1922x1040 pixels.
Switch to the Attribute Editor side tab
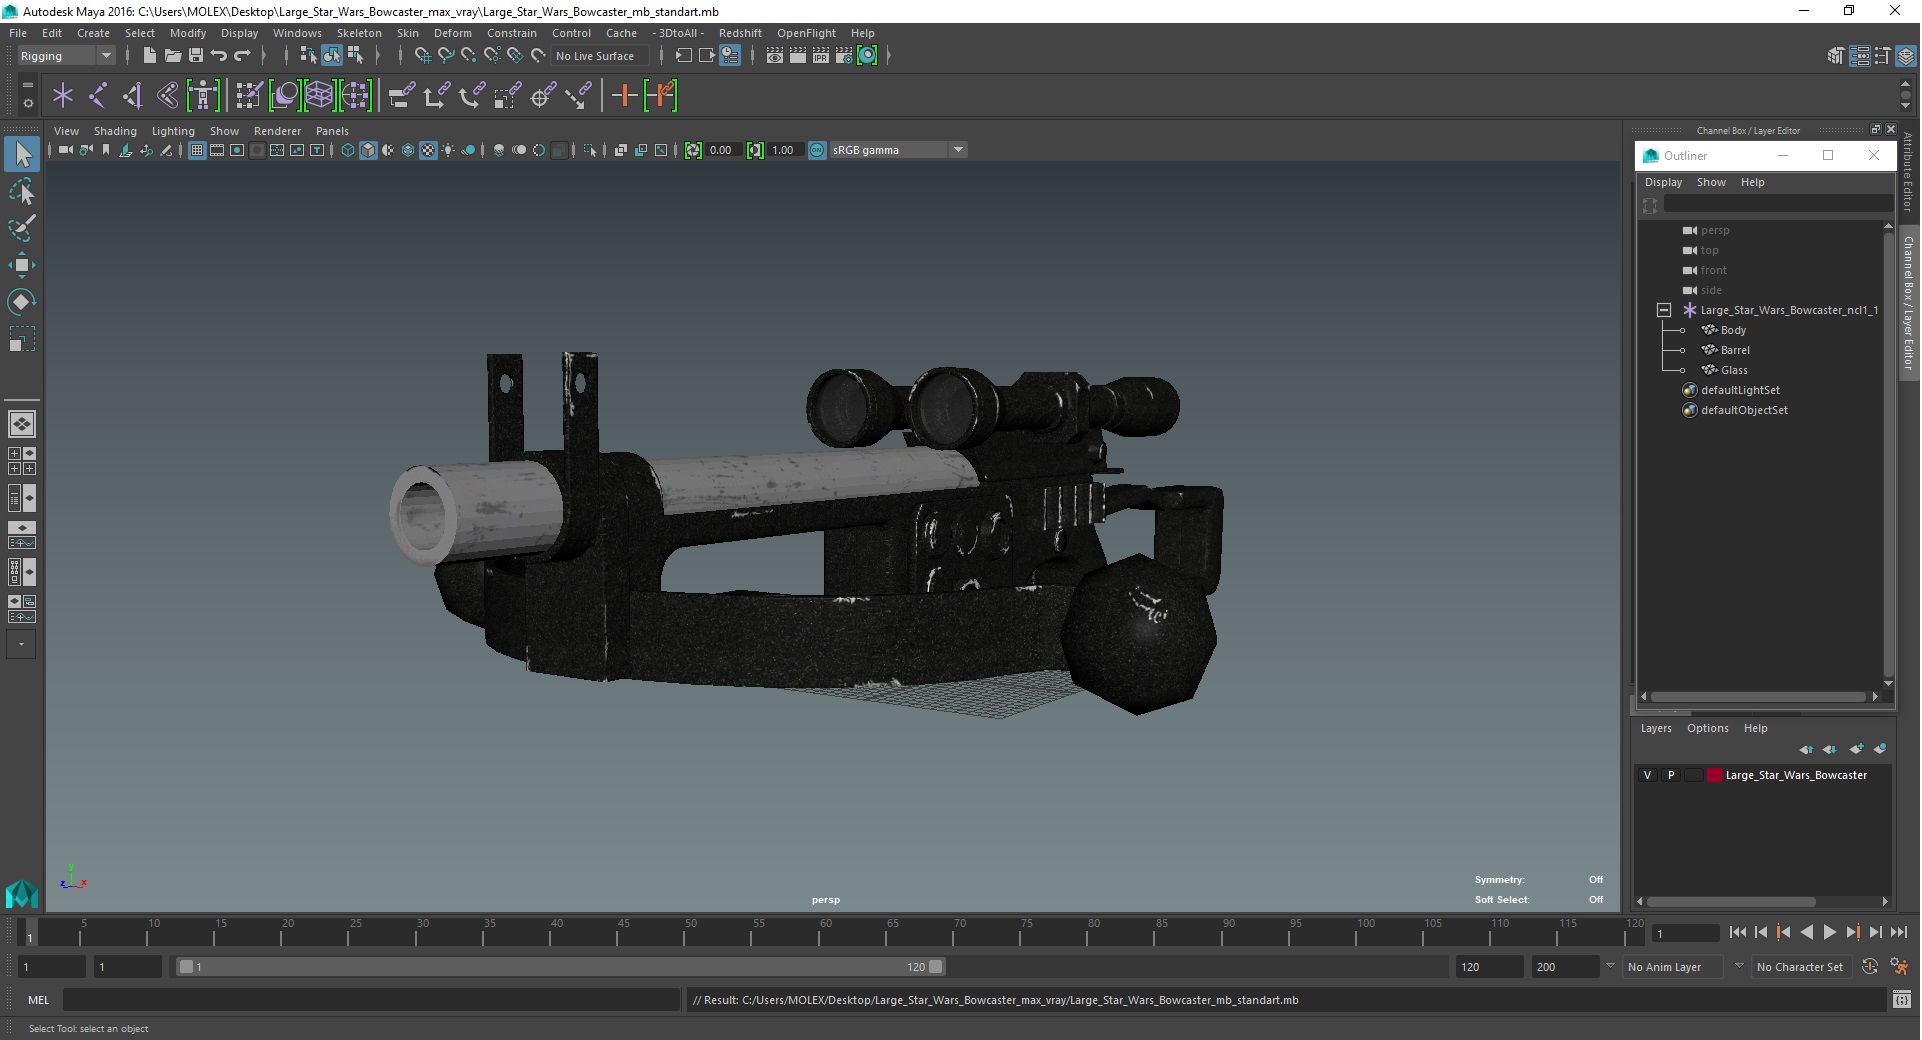(x=1908, y=171)
